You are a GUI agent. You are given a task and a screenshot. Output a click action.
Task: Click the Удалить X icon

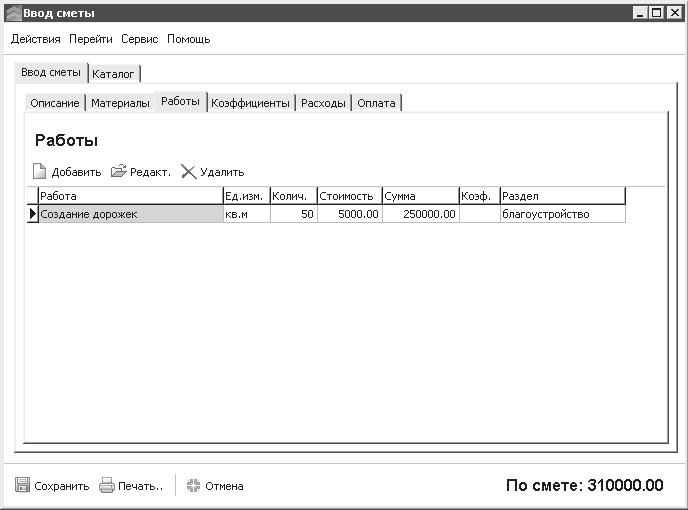pyautogui.click(x=188, y=171)
